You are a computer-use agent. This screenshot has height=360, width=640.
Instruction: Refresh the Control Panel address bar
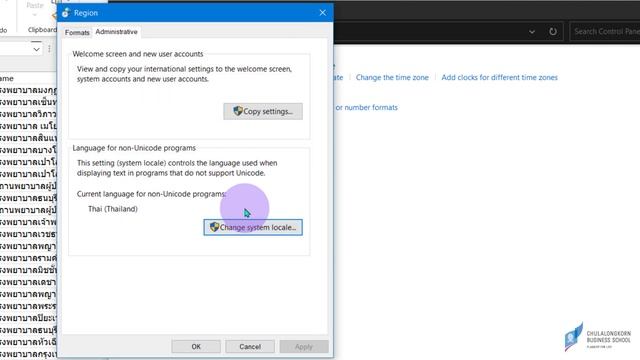pyautogui.click(x=553, y=31)
